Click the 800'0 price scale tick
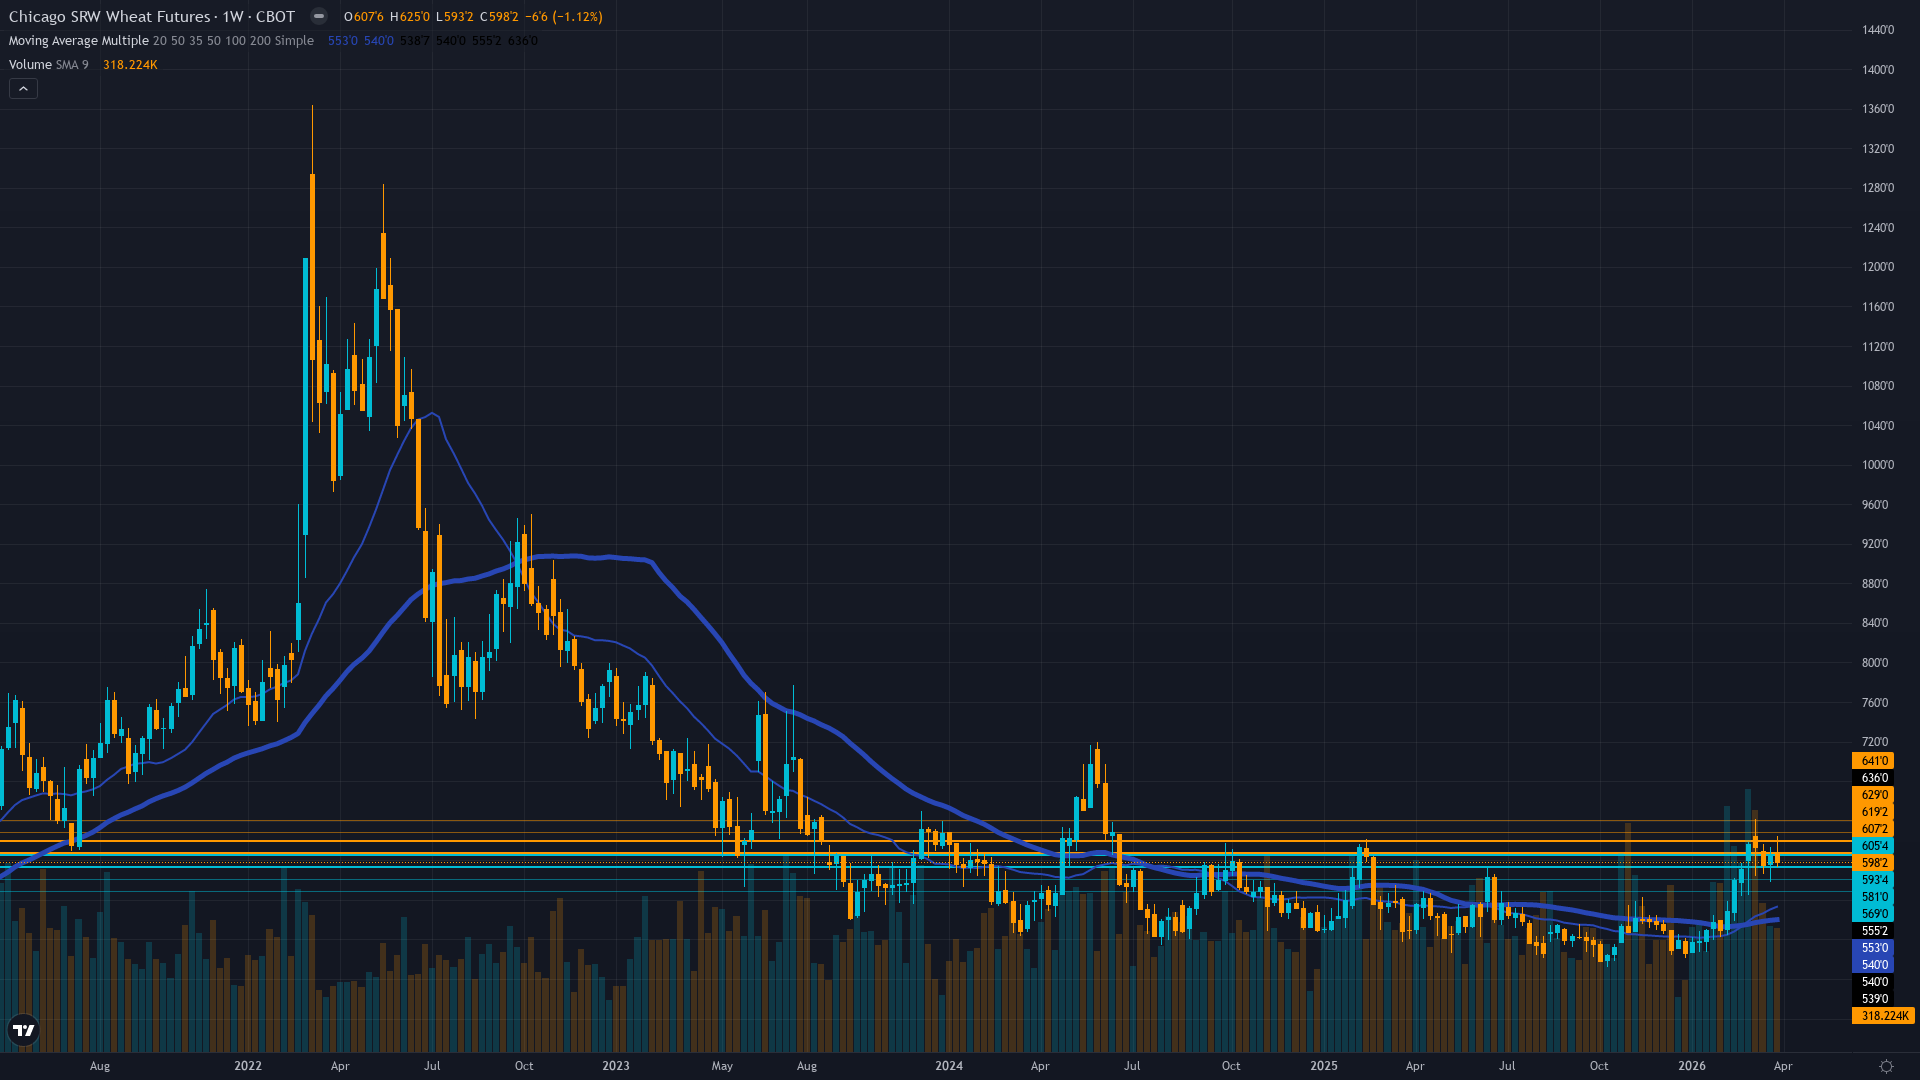The width and height of the screenshot is (1920, 1080). pyautogui.click(x=1874, y=663)
